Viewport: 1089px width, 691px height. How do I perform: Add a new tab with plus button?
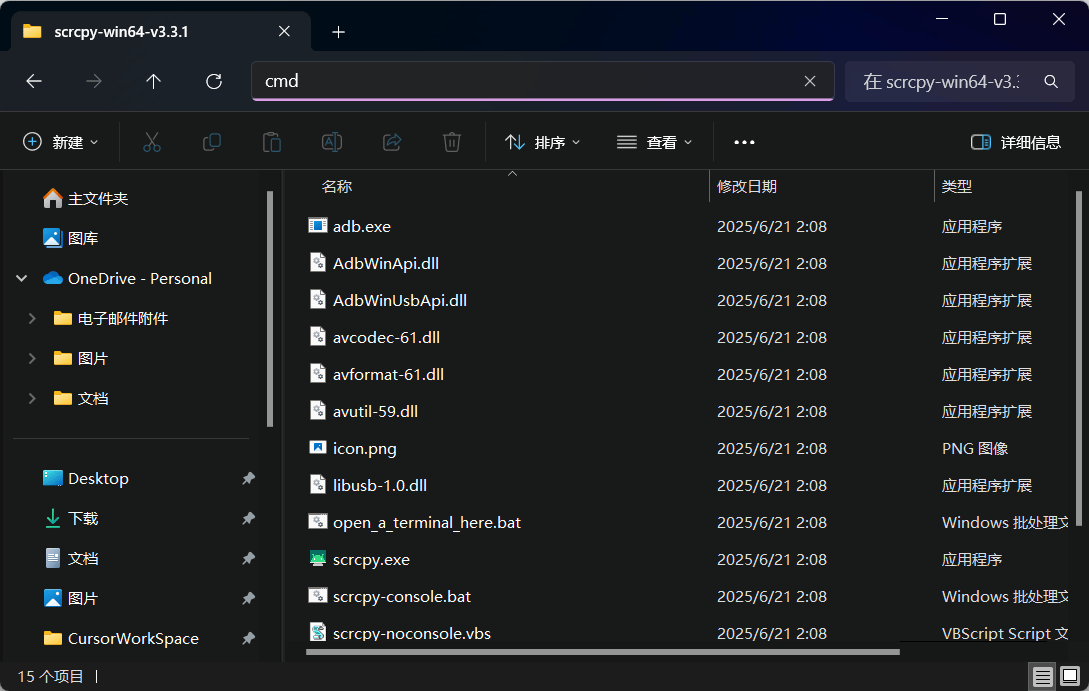coord(338,32)
